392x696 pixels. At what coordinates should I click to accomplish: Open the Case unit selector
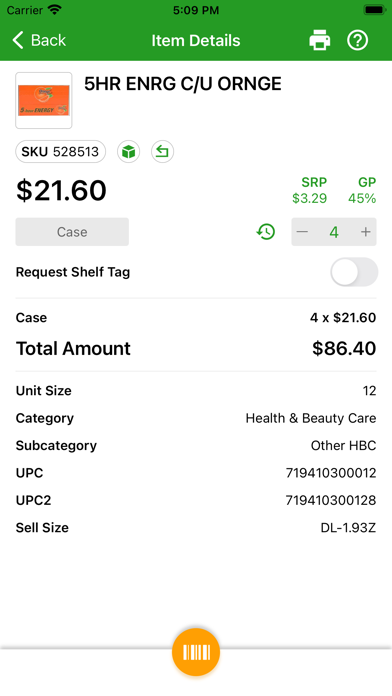pos(72,232)
